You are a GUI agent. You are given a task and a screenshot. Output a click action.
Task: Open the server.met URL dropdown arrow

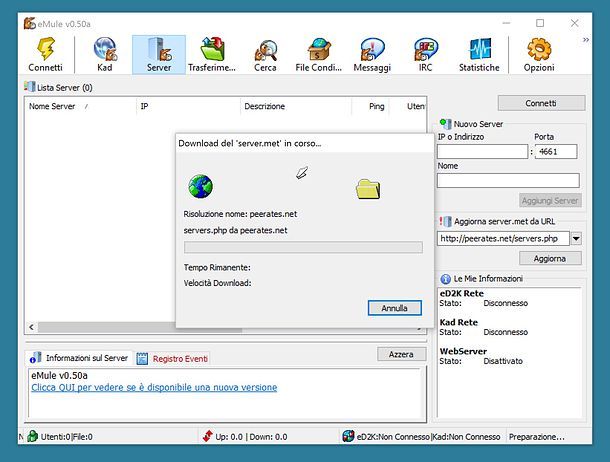point(576,238)
